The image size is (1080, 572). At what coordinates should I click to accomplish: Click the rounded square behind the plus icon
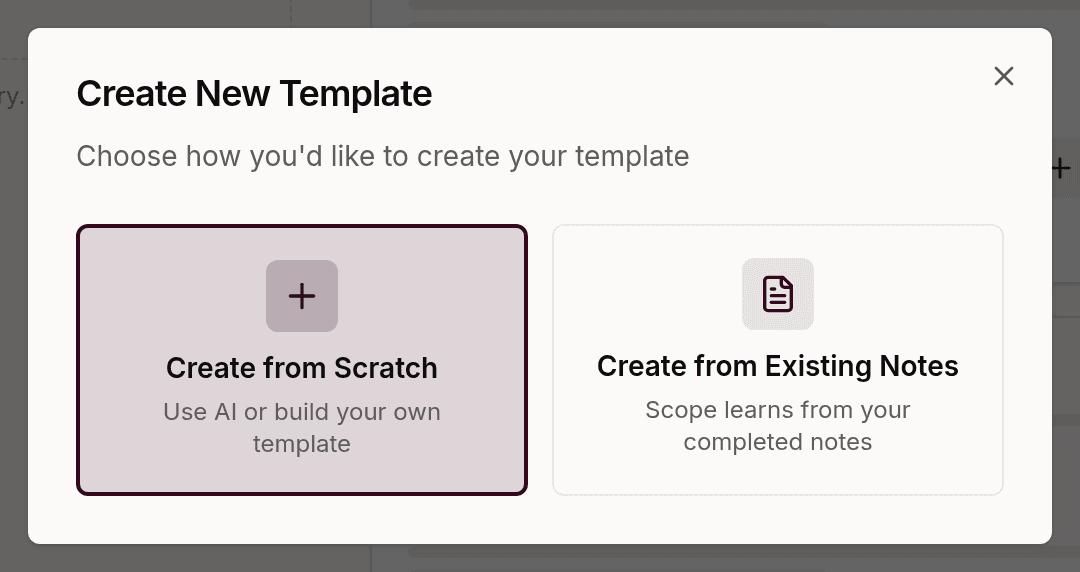302,296
